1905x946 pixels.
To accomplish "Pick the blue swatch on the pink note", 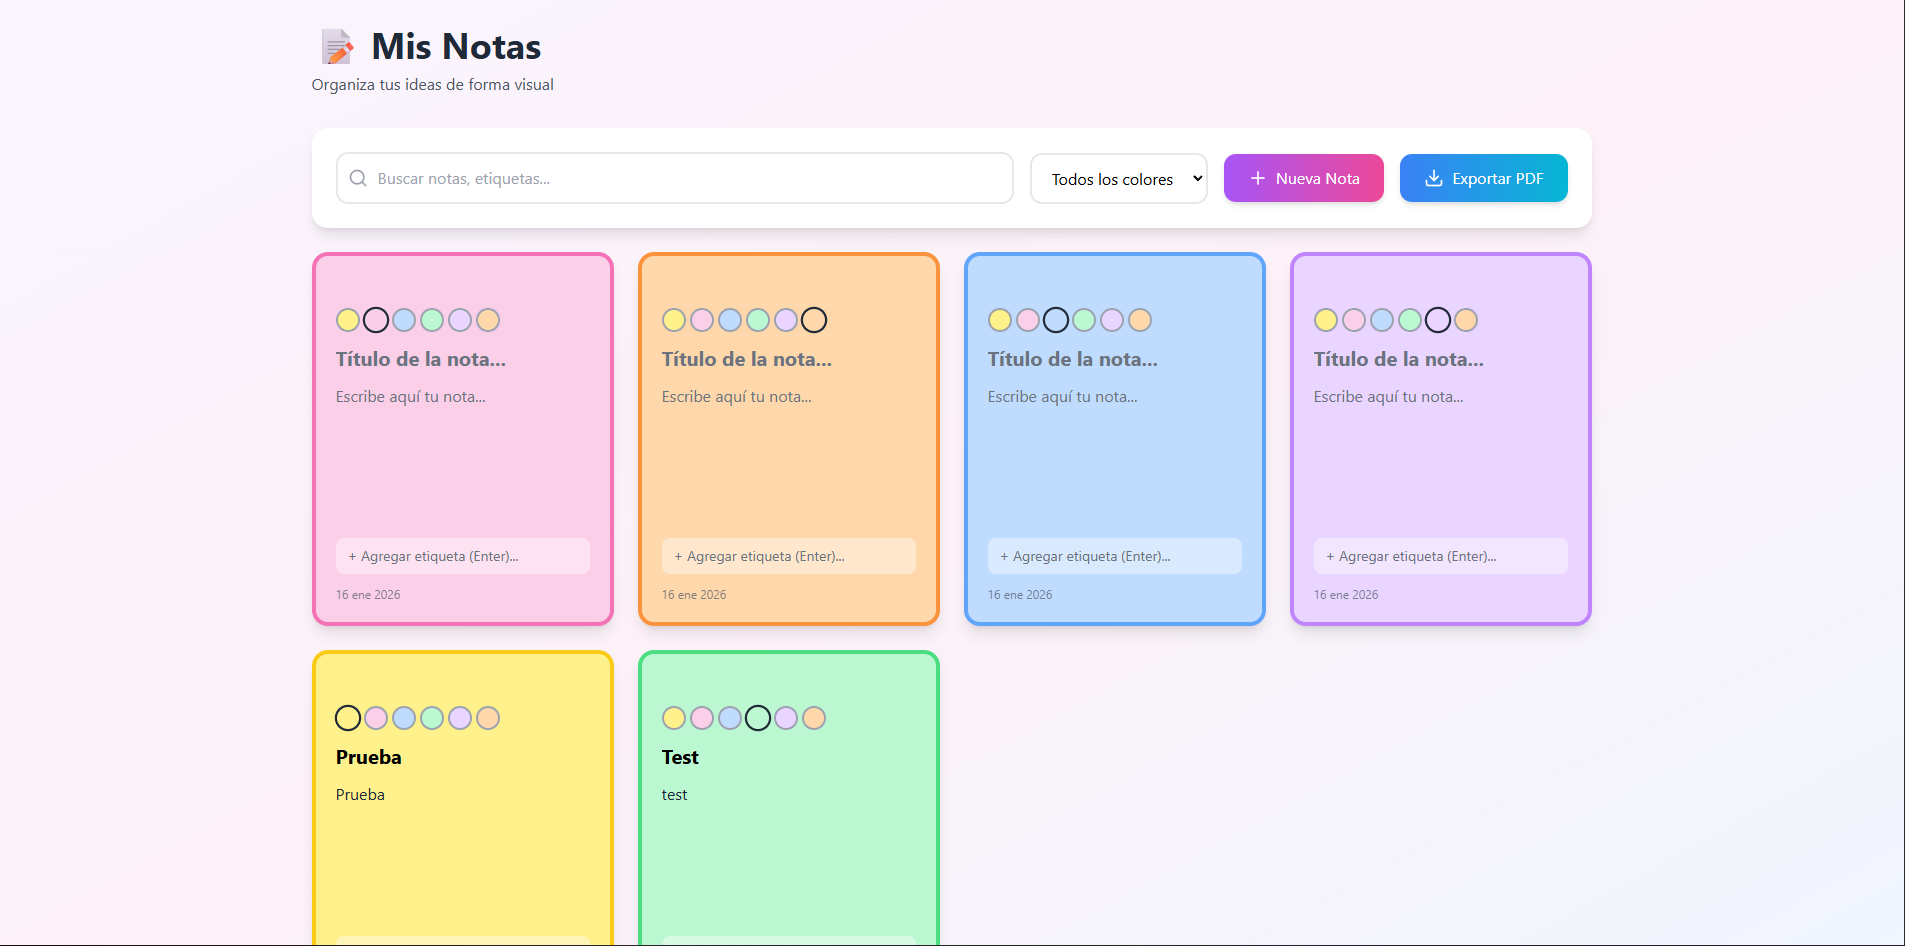I will [x=404, y=320].
